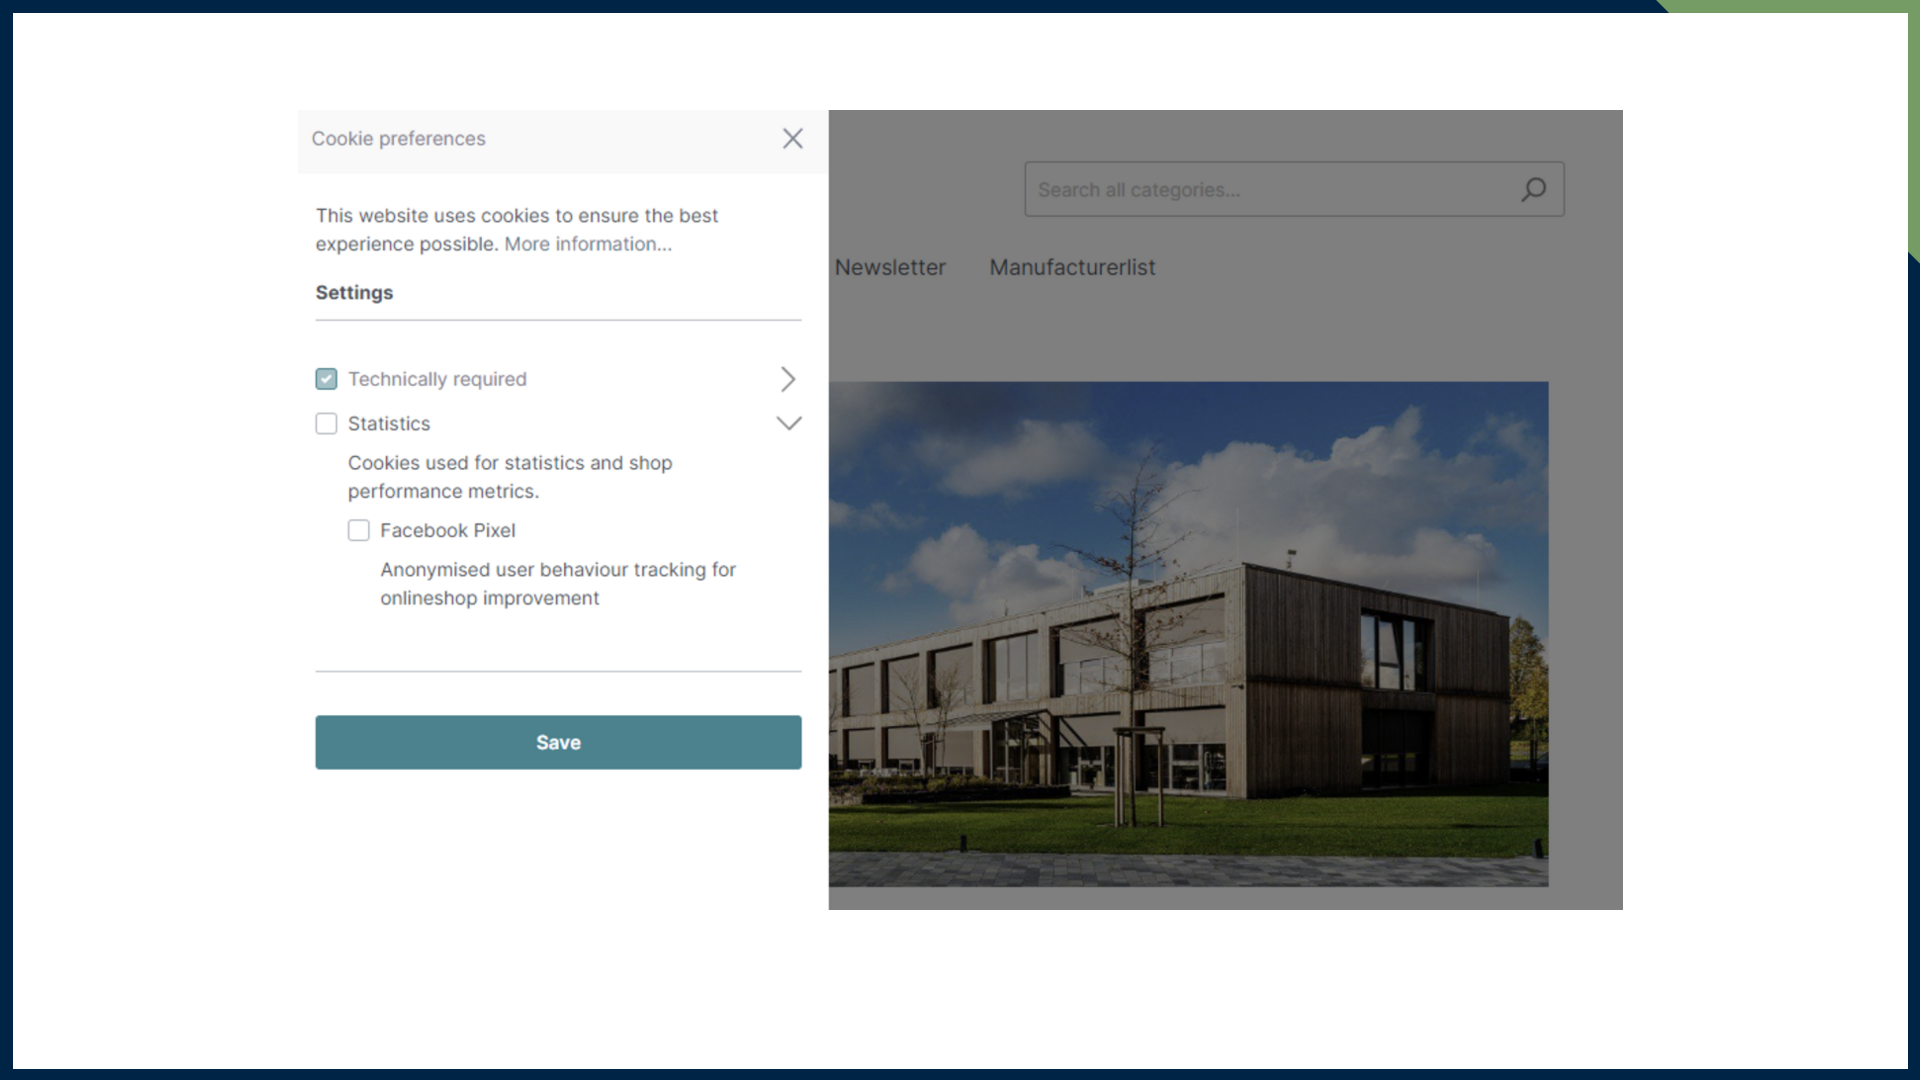This screenshot has height=1080, width=1920.
Task: Open the More information link
Action: (x=586, y=244)
